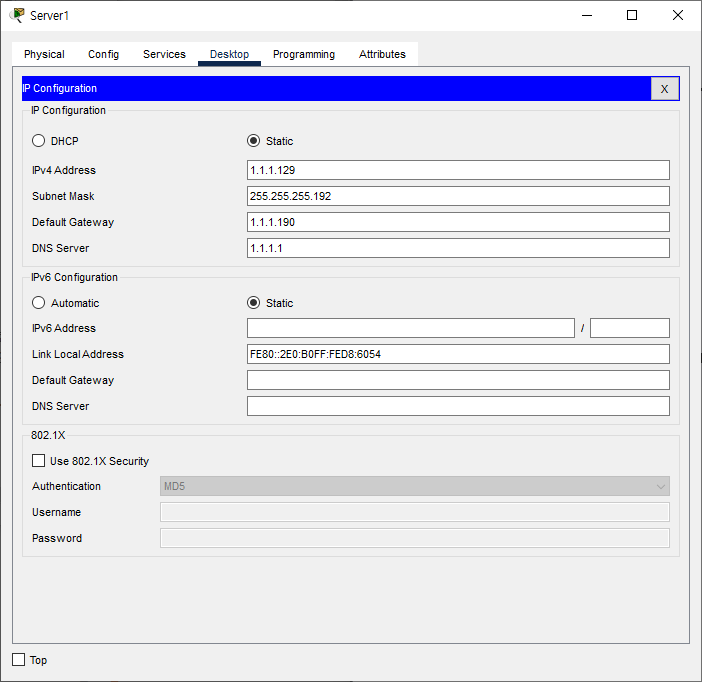
Task: Click the Link Local Address field
Action: (x=458, y=354)
